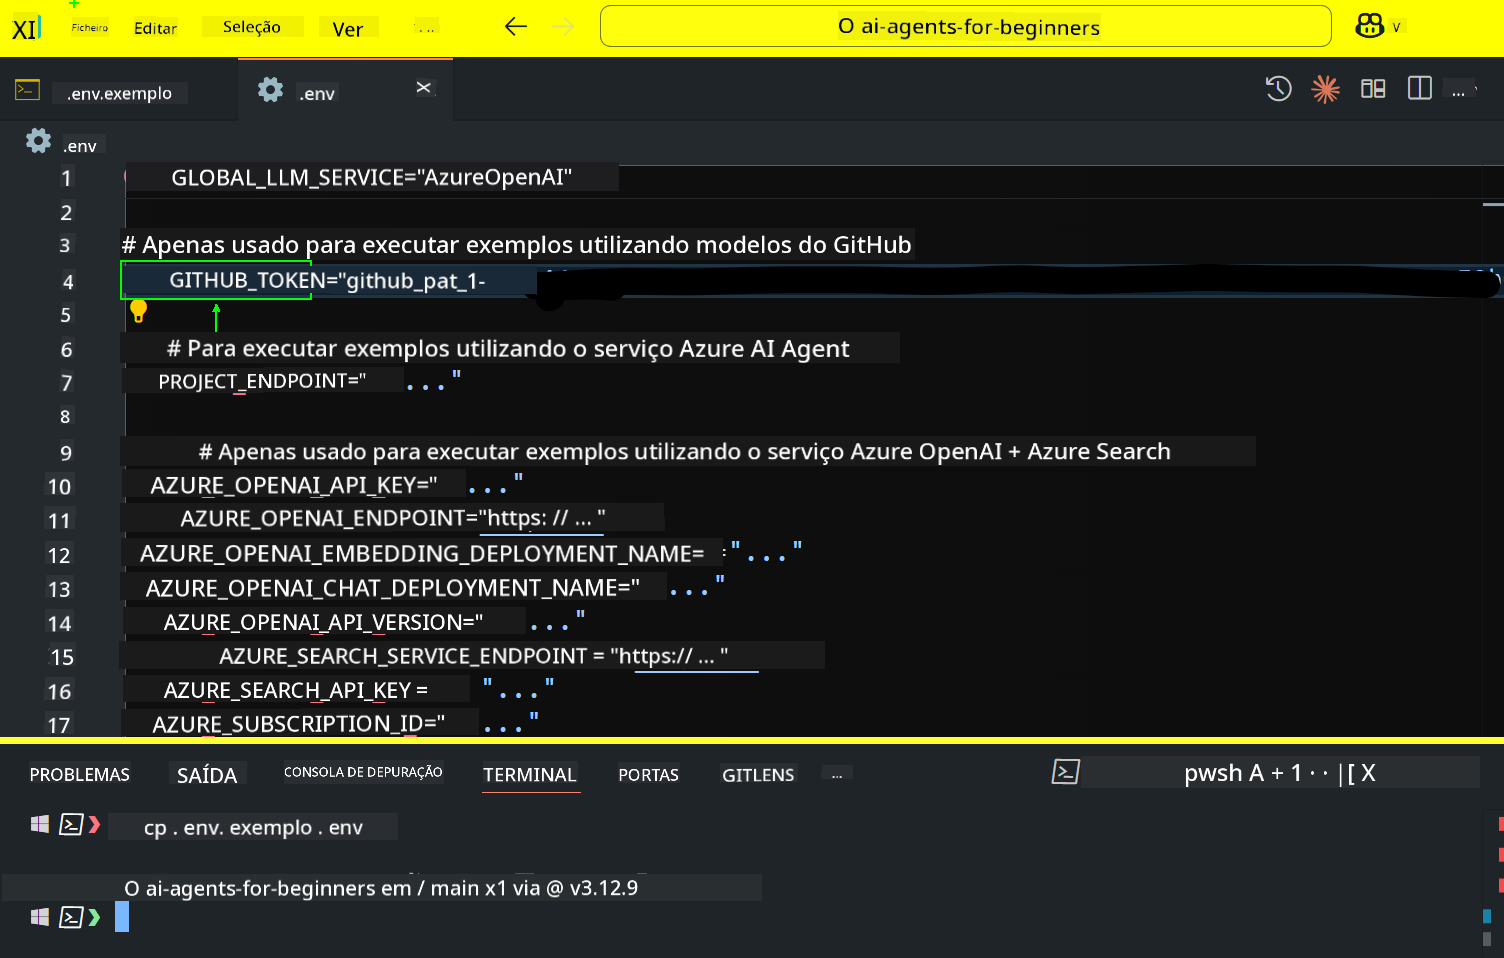Open the PORTAS panel tab
Image resolution: width=1504 pixels, height=958 pixels.
click(648, 775)
